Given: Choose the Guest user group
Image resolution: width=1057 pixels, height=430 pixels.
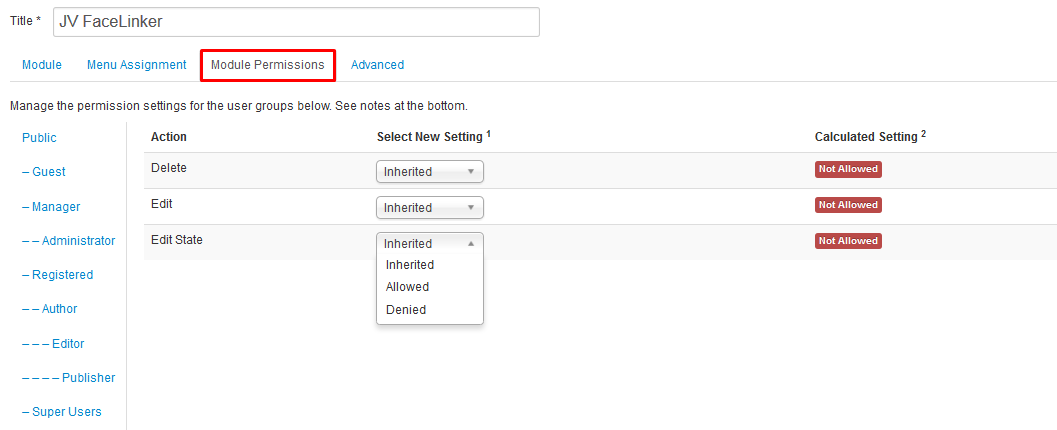Looking at the screenshot, I should 44,172.
